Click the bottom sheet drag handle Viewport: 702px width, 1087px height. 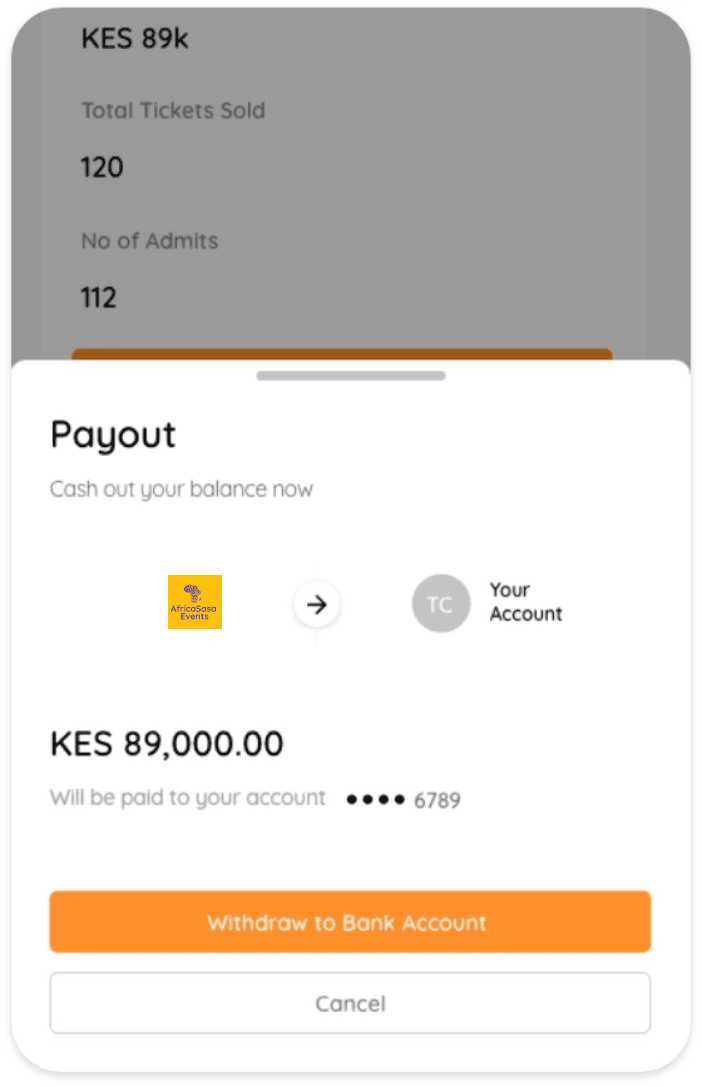350,376
